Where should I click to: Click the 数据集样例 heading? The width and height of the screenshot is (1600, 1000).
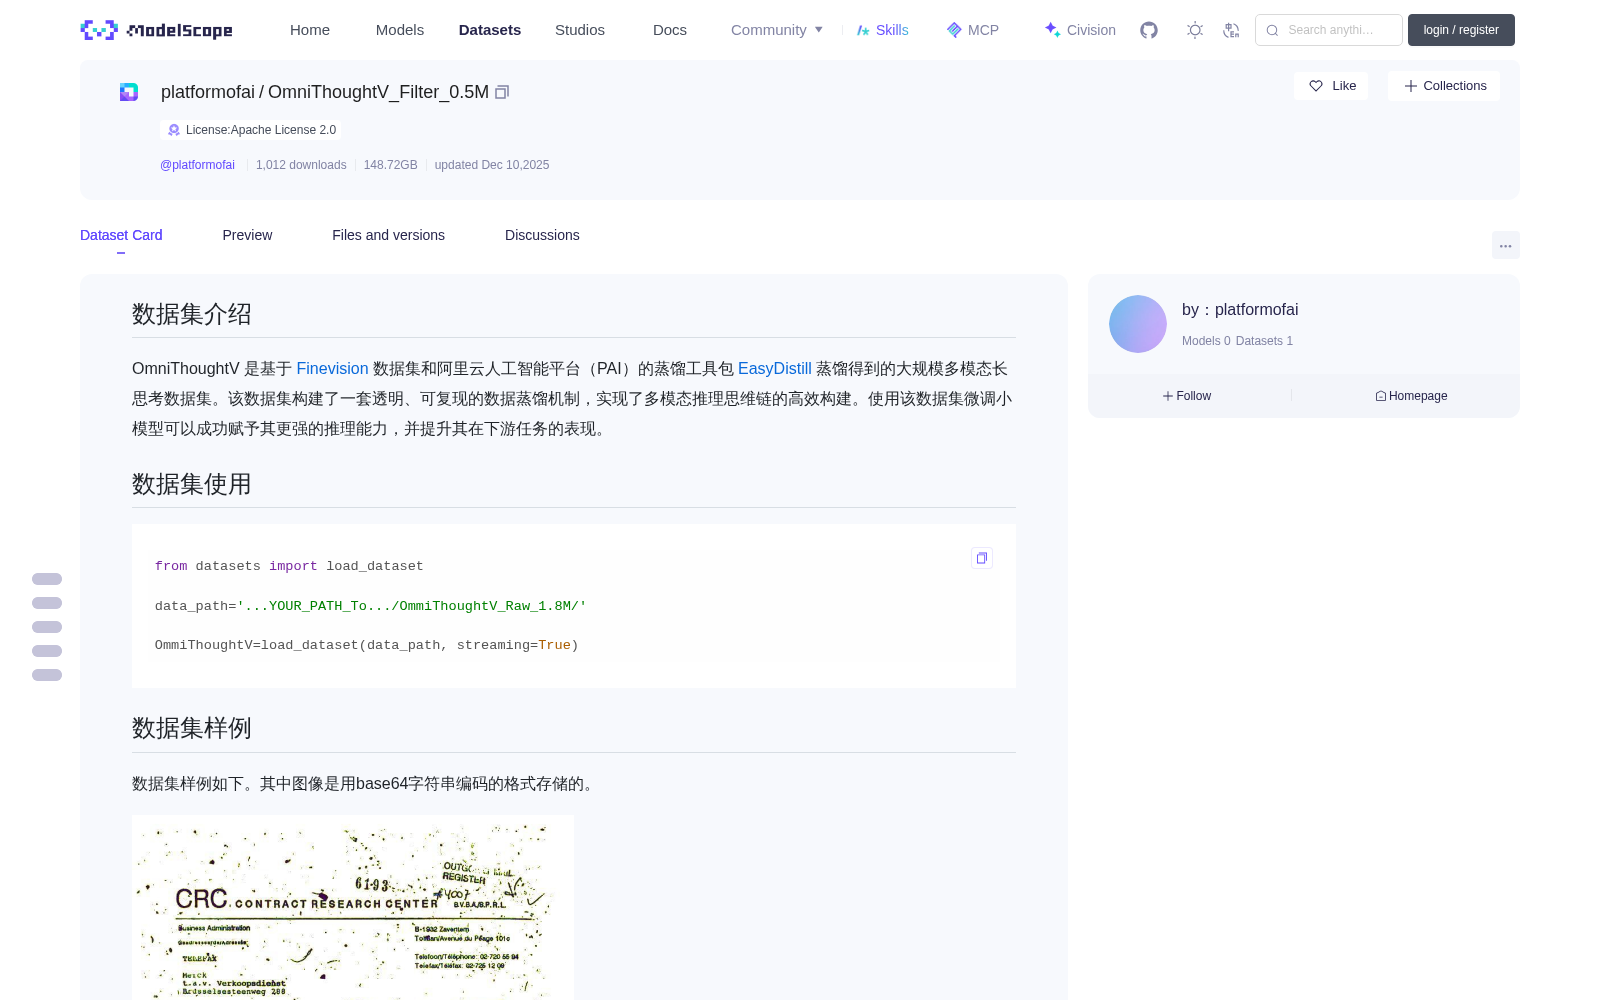192,728
